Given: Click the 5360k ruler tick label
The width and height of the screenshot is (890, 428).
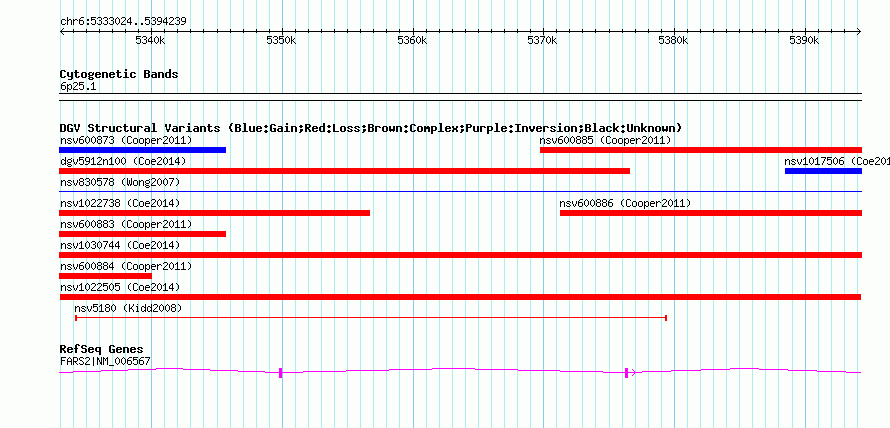Looking at the screenshot, I should pyautogui.click(x=412, y=41).
